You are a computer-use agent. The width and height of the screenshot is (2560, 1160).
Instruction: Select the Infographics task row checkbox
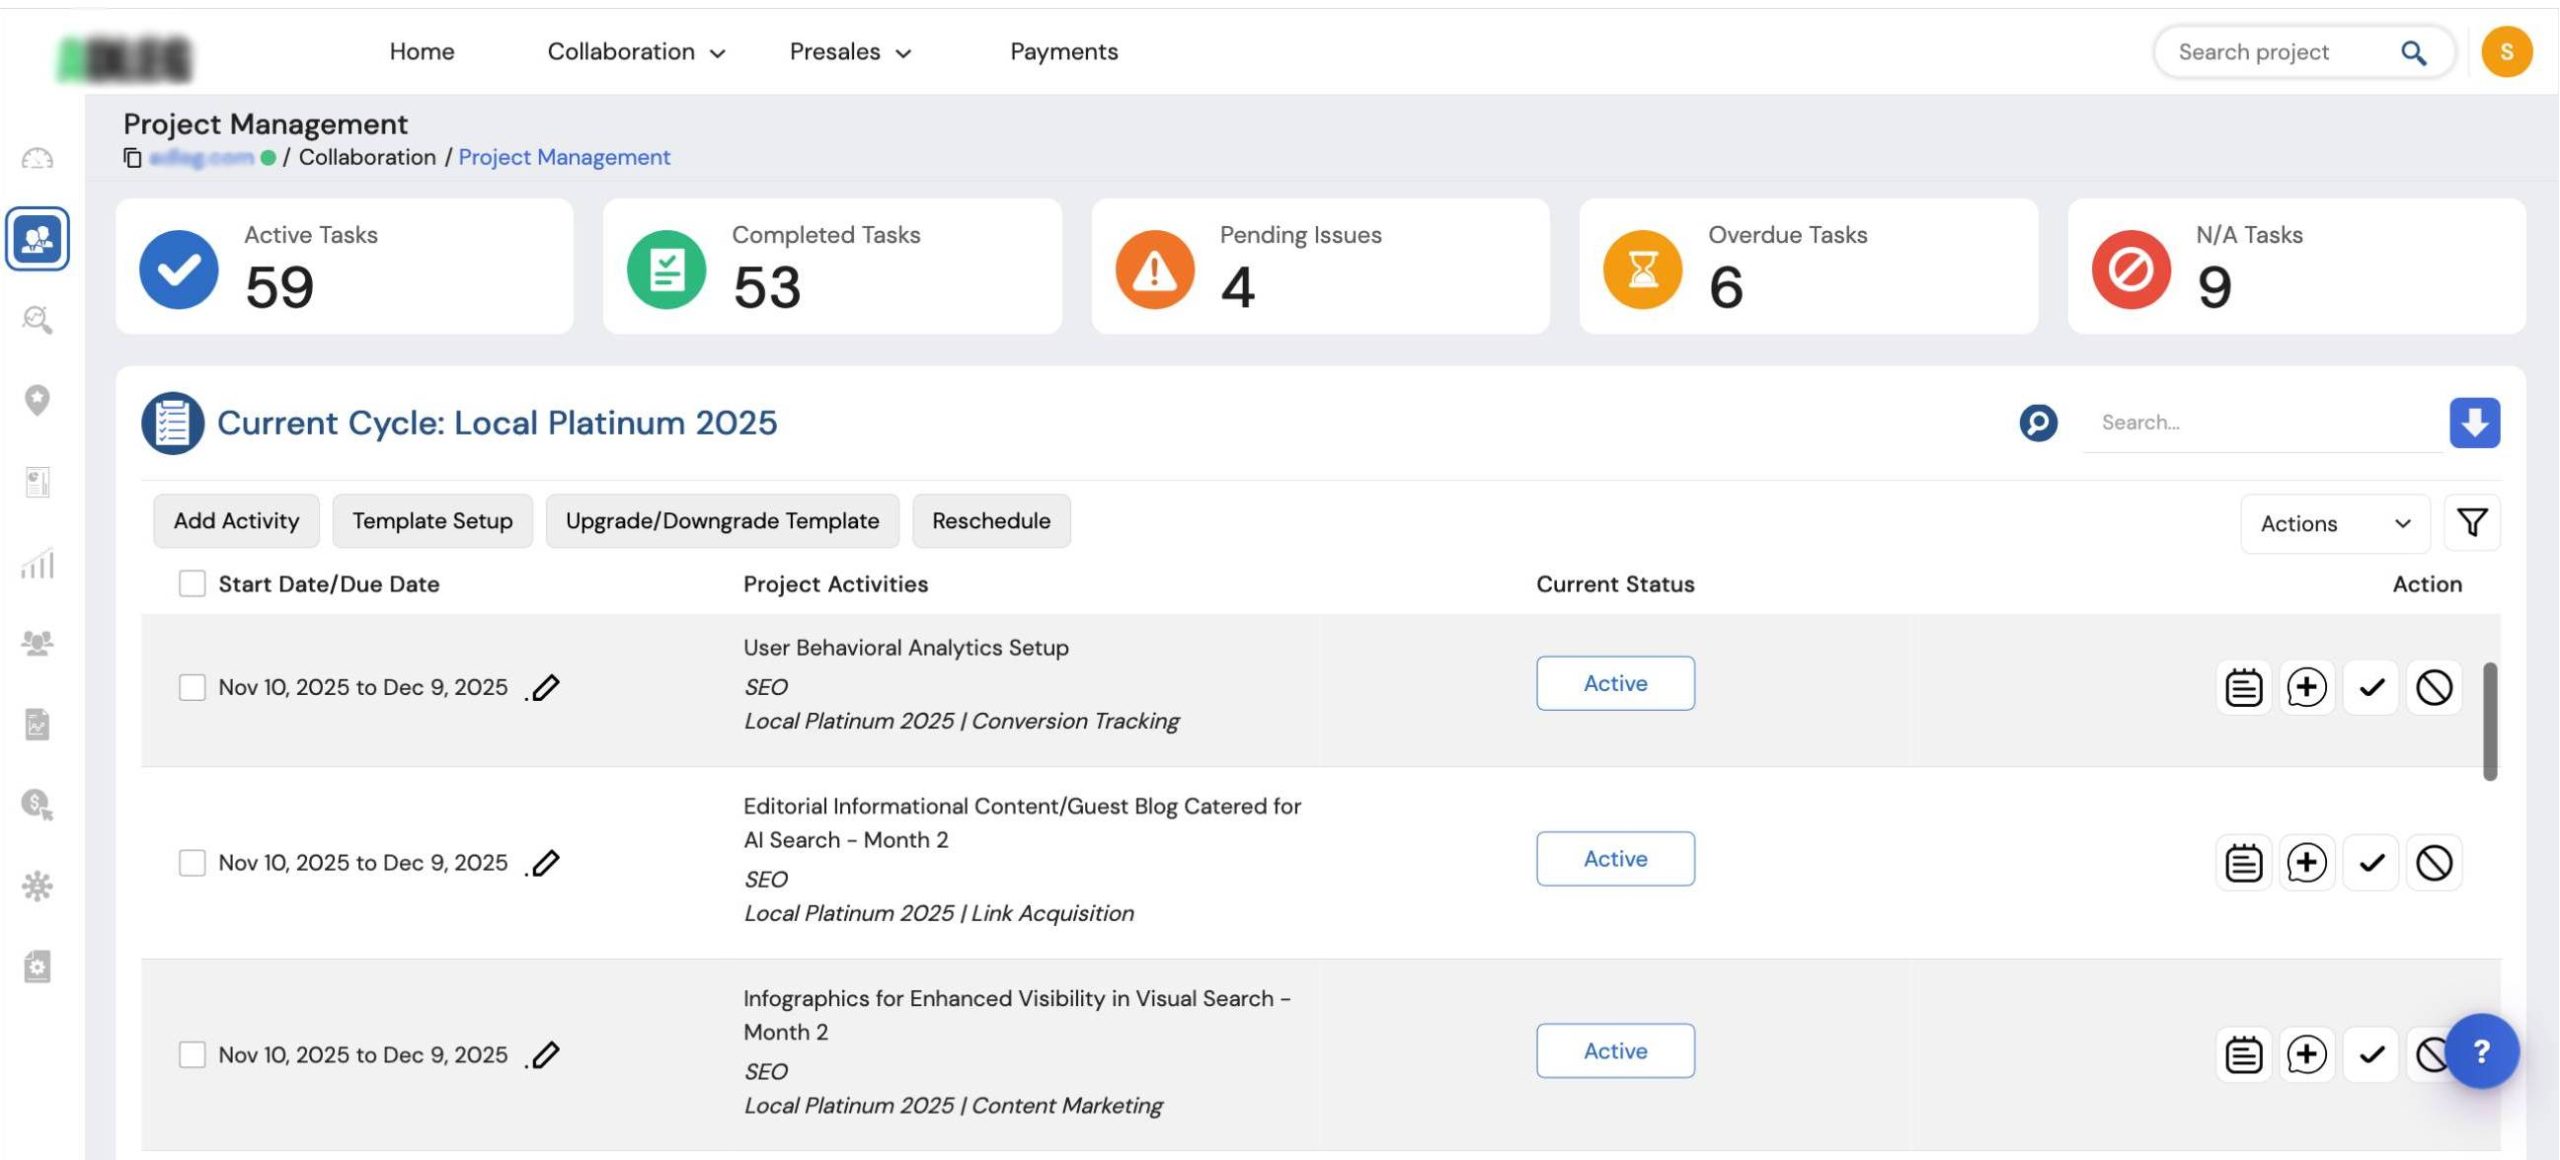(x=192, y=1055)
